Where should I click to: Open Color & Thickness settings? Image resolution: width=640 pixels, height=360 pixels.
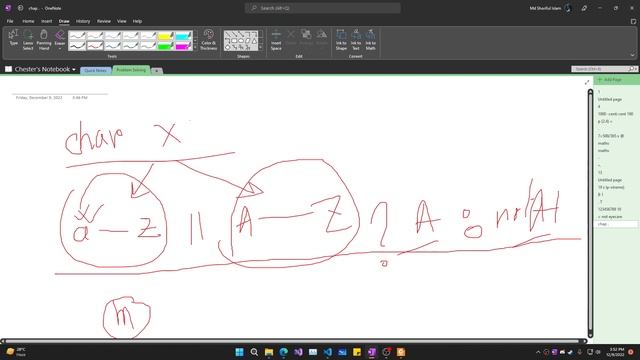click(x=209, y=39)
